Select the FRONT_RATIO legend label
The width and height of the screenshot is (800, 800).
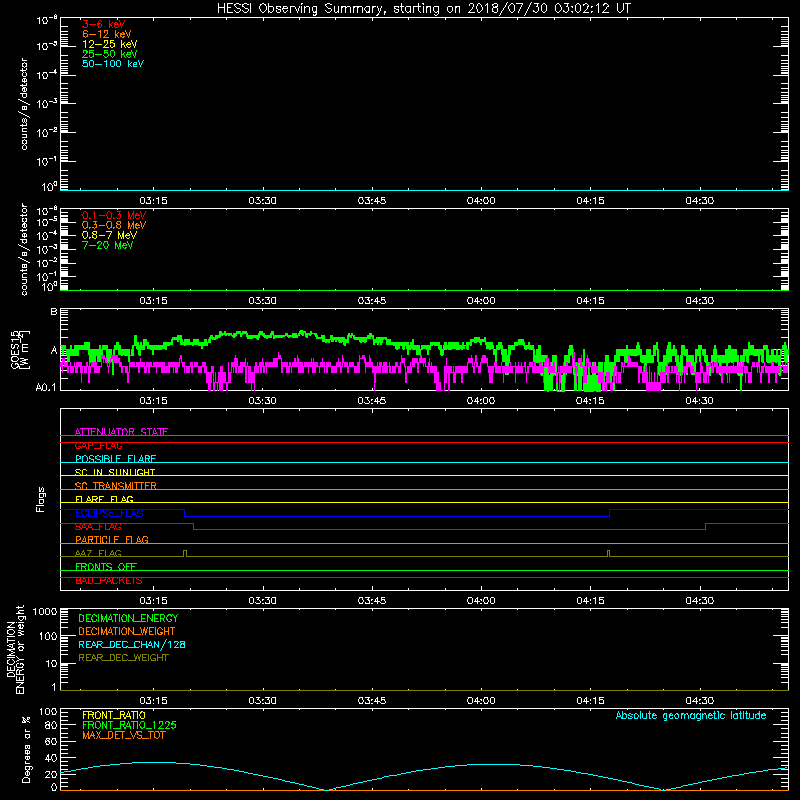[x=114, y=715]
